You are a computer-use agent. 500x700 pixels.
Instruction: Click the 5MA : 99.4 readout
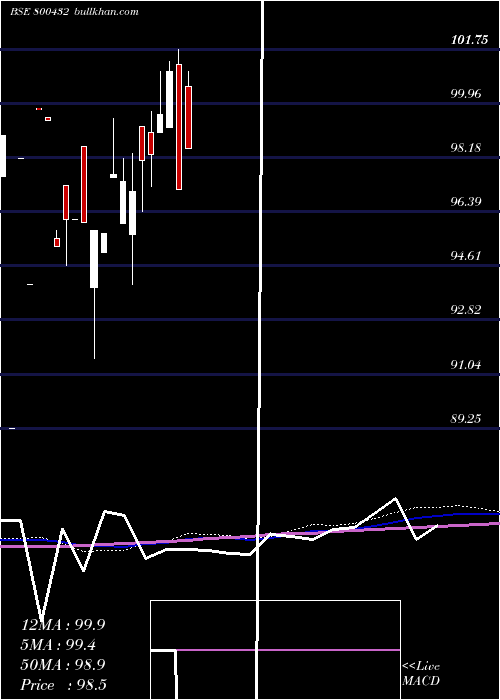pos(58,645)
